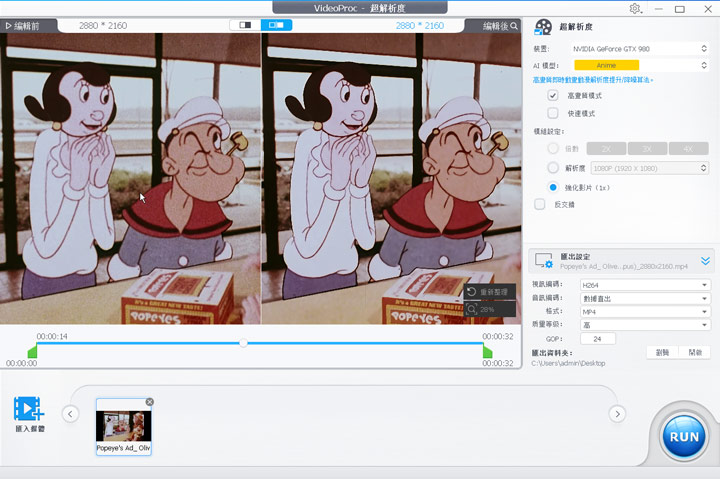
Task: Click the 重新整理 refresh preview button
Action: pyautogui.click(x=489, y=292)
